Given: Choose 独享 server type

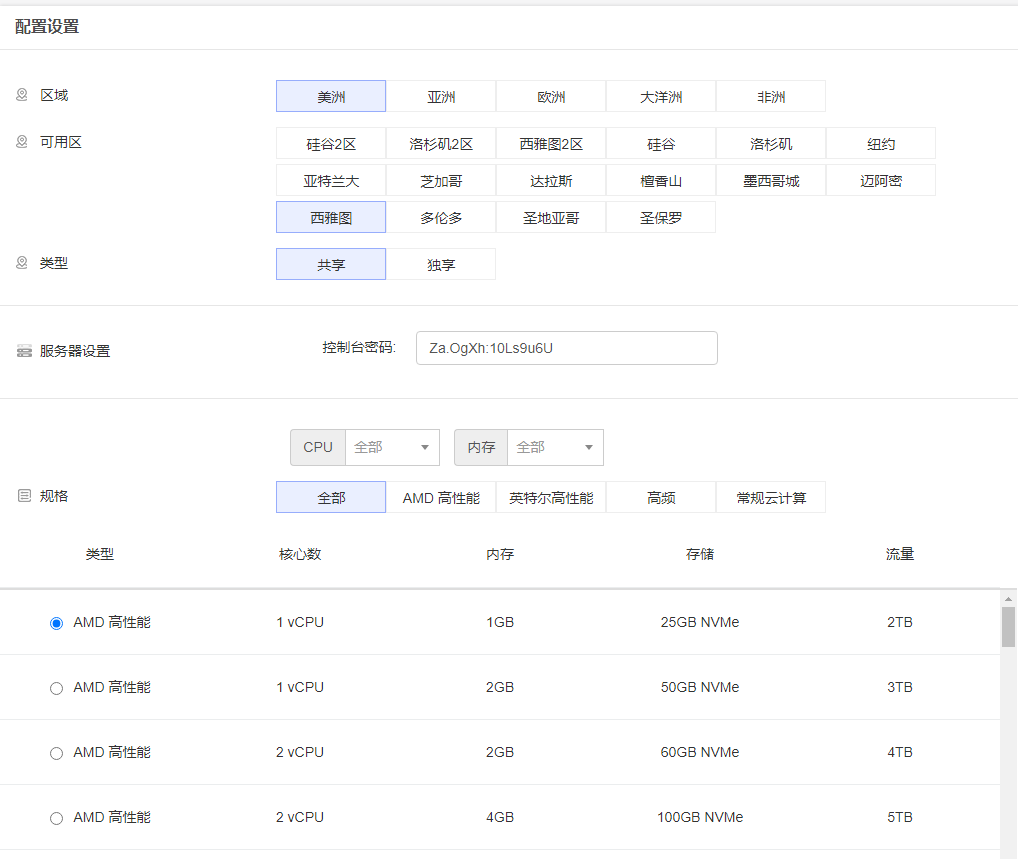Looking at the screenshot, I should (441, 265).
